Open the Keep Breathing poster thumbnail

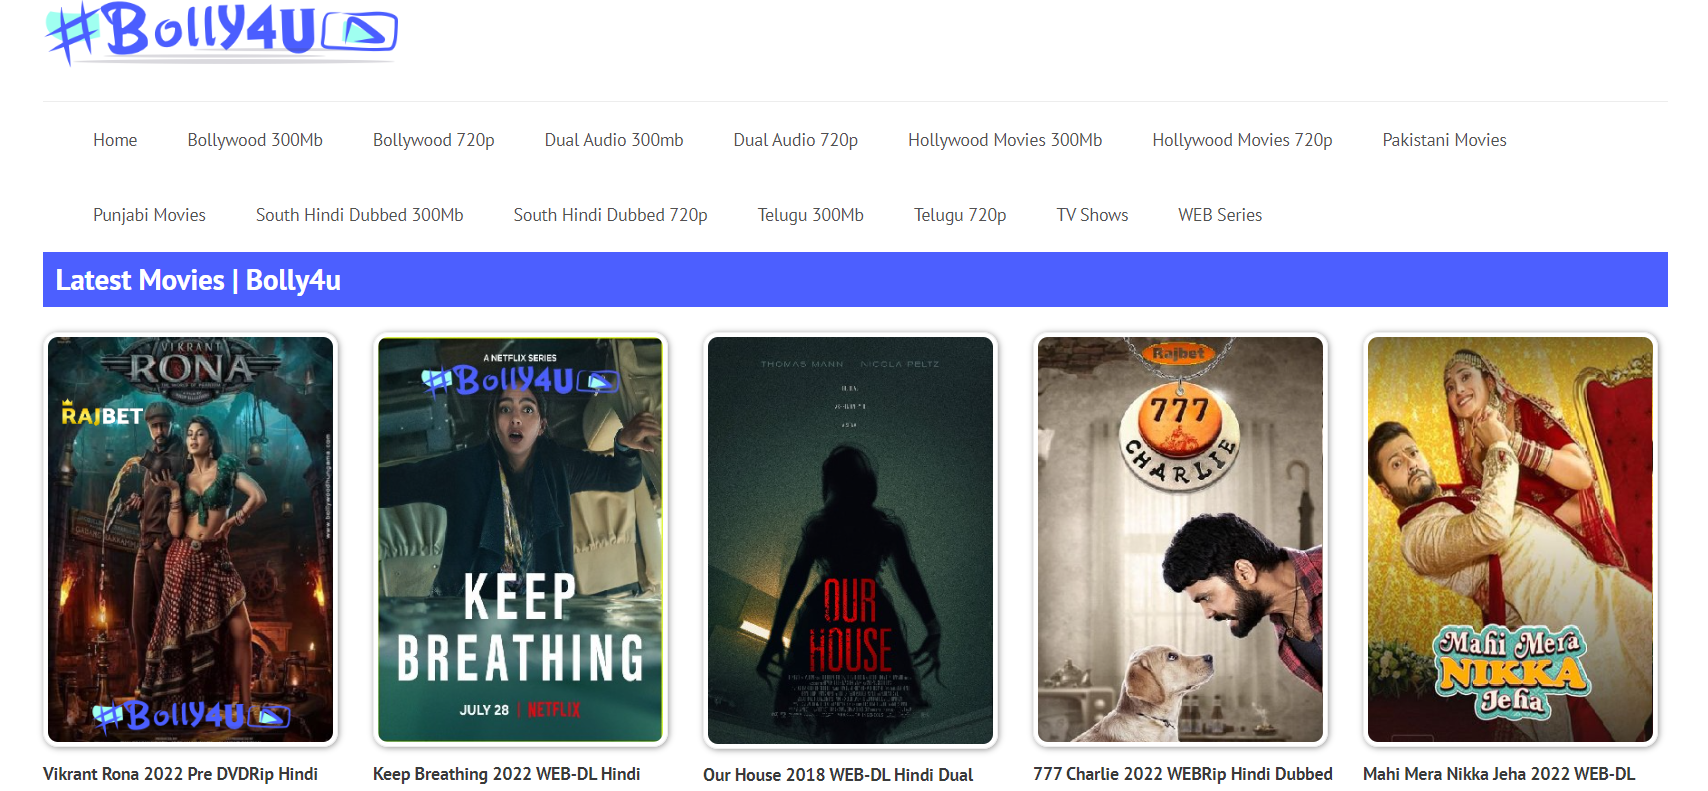click(x=520, y=540)
